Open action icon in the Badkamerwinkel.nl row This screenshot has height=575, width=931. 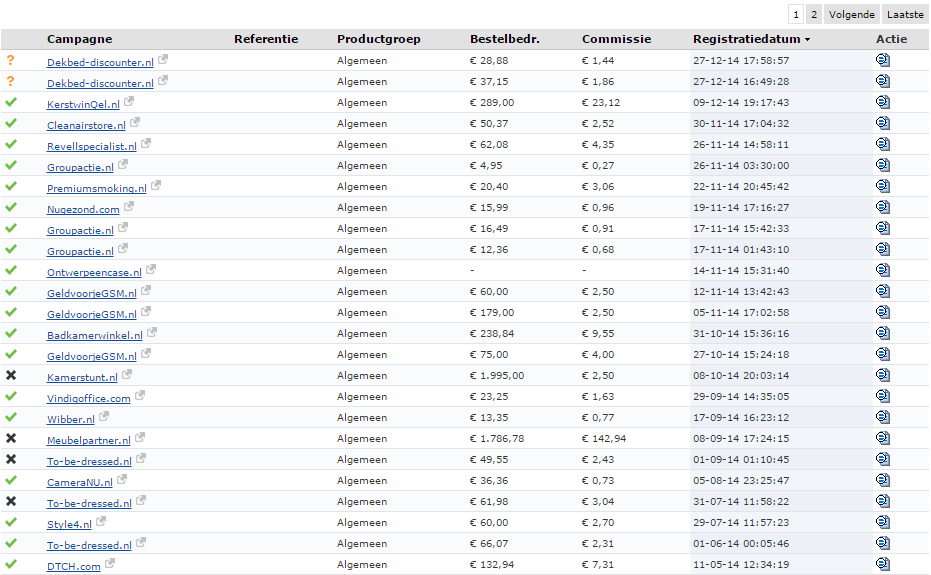pyautogui.click(x=882, y=333)
